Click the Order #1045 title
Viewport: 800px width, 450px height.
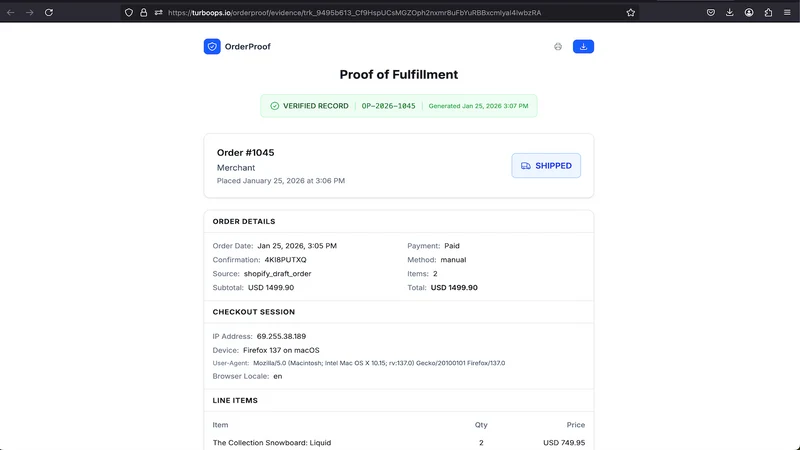245,153
